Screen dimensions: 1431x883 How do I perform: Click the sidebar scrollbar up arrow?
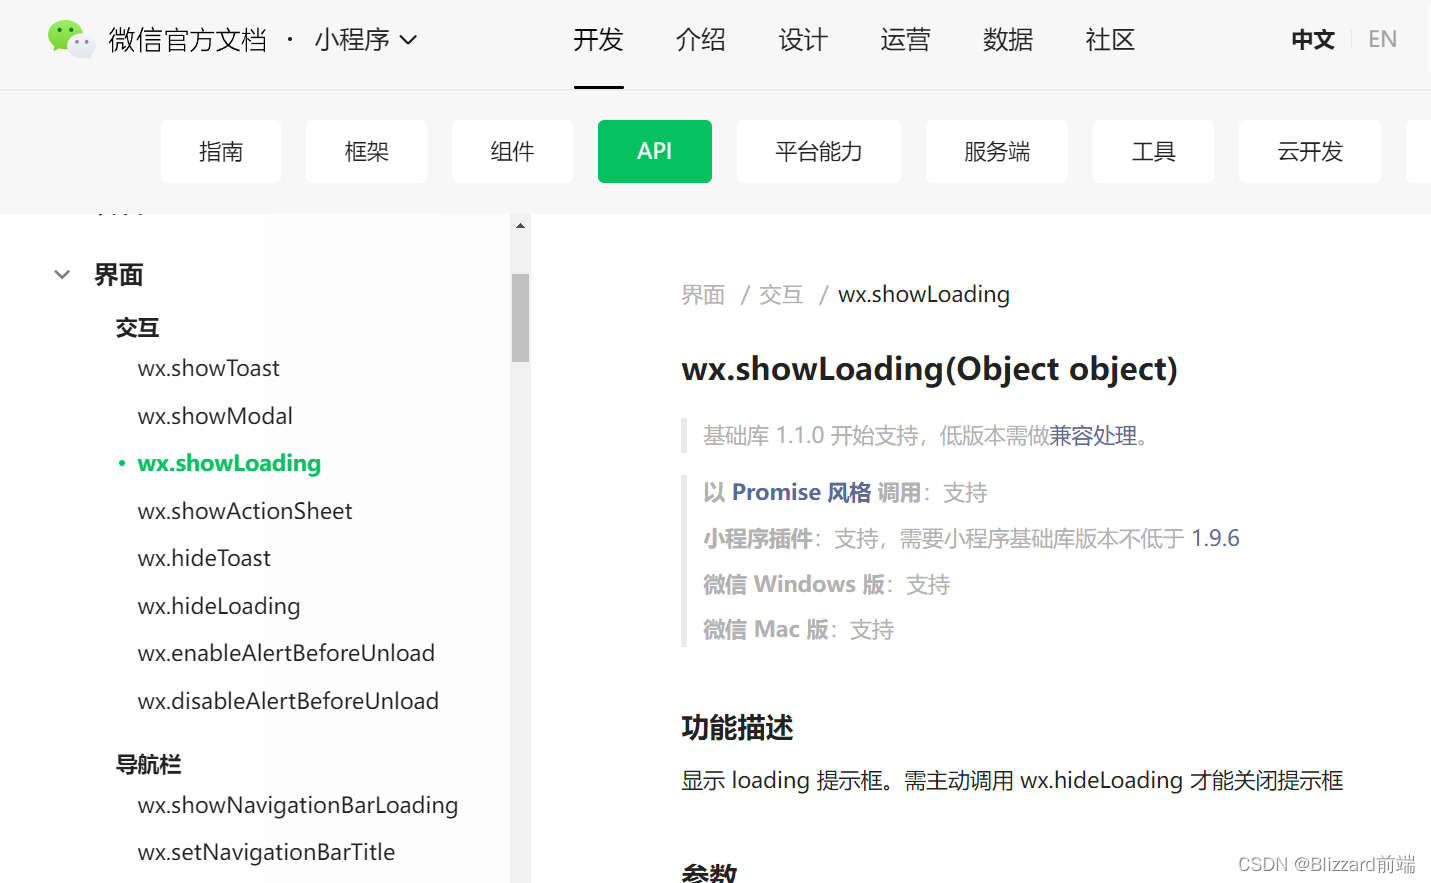520,226
